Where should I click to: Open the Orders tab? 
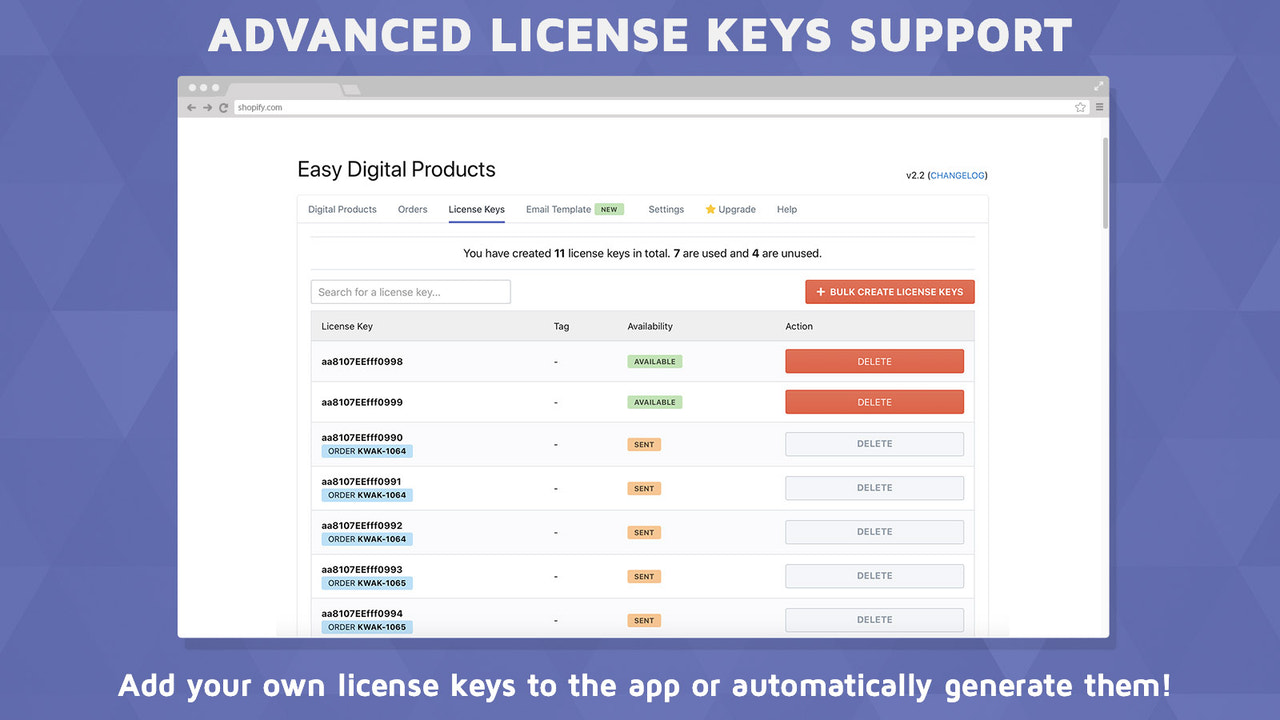pyautogui.click(x=412, y=209)
